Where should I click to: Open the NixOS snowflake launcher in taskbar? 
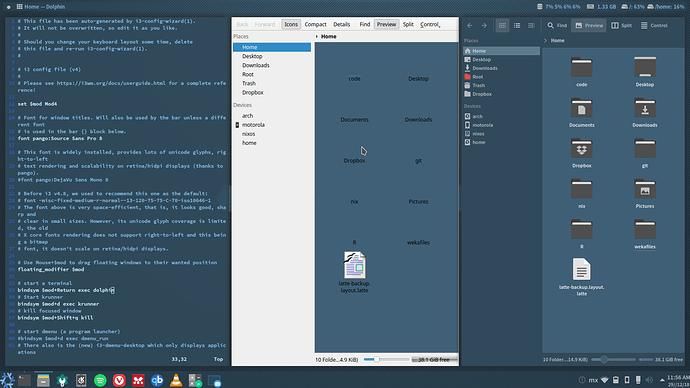(7, 380)
